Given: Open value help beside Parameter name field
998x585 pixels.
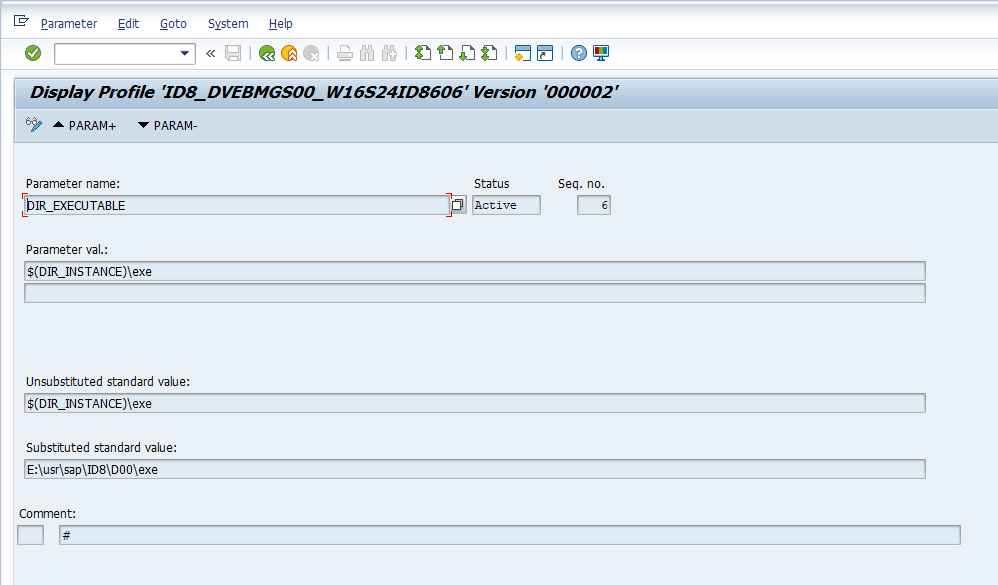Looking at the screenshot, I should click(458, 205).
